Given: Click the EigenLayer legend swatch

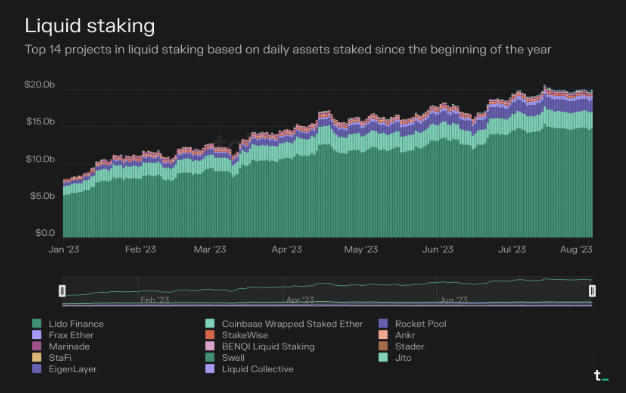Looking at the screenshot, I should pos(36,369).
